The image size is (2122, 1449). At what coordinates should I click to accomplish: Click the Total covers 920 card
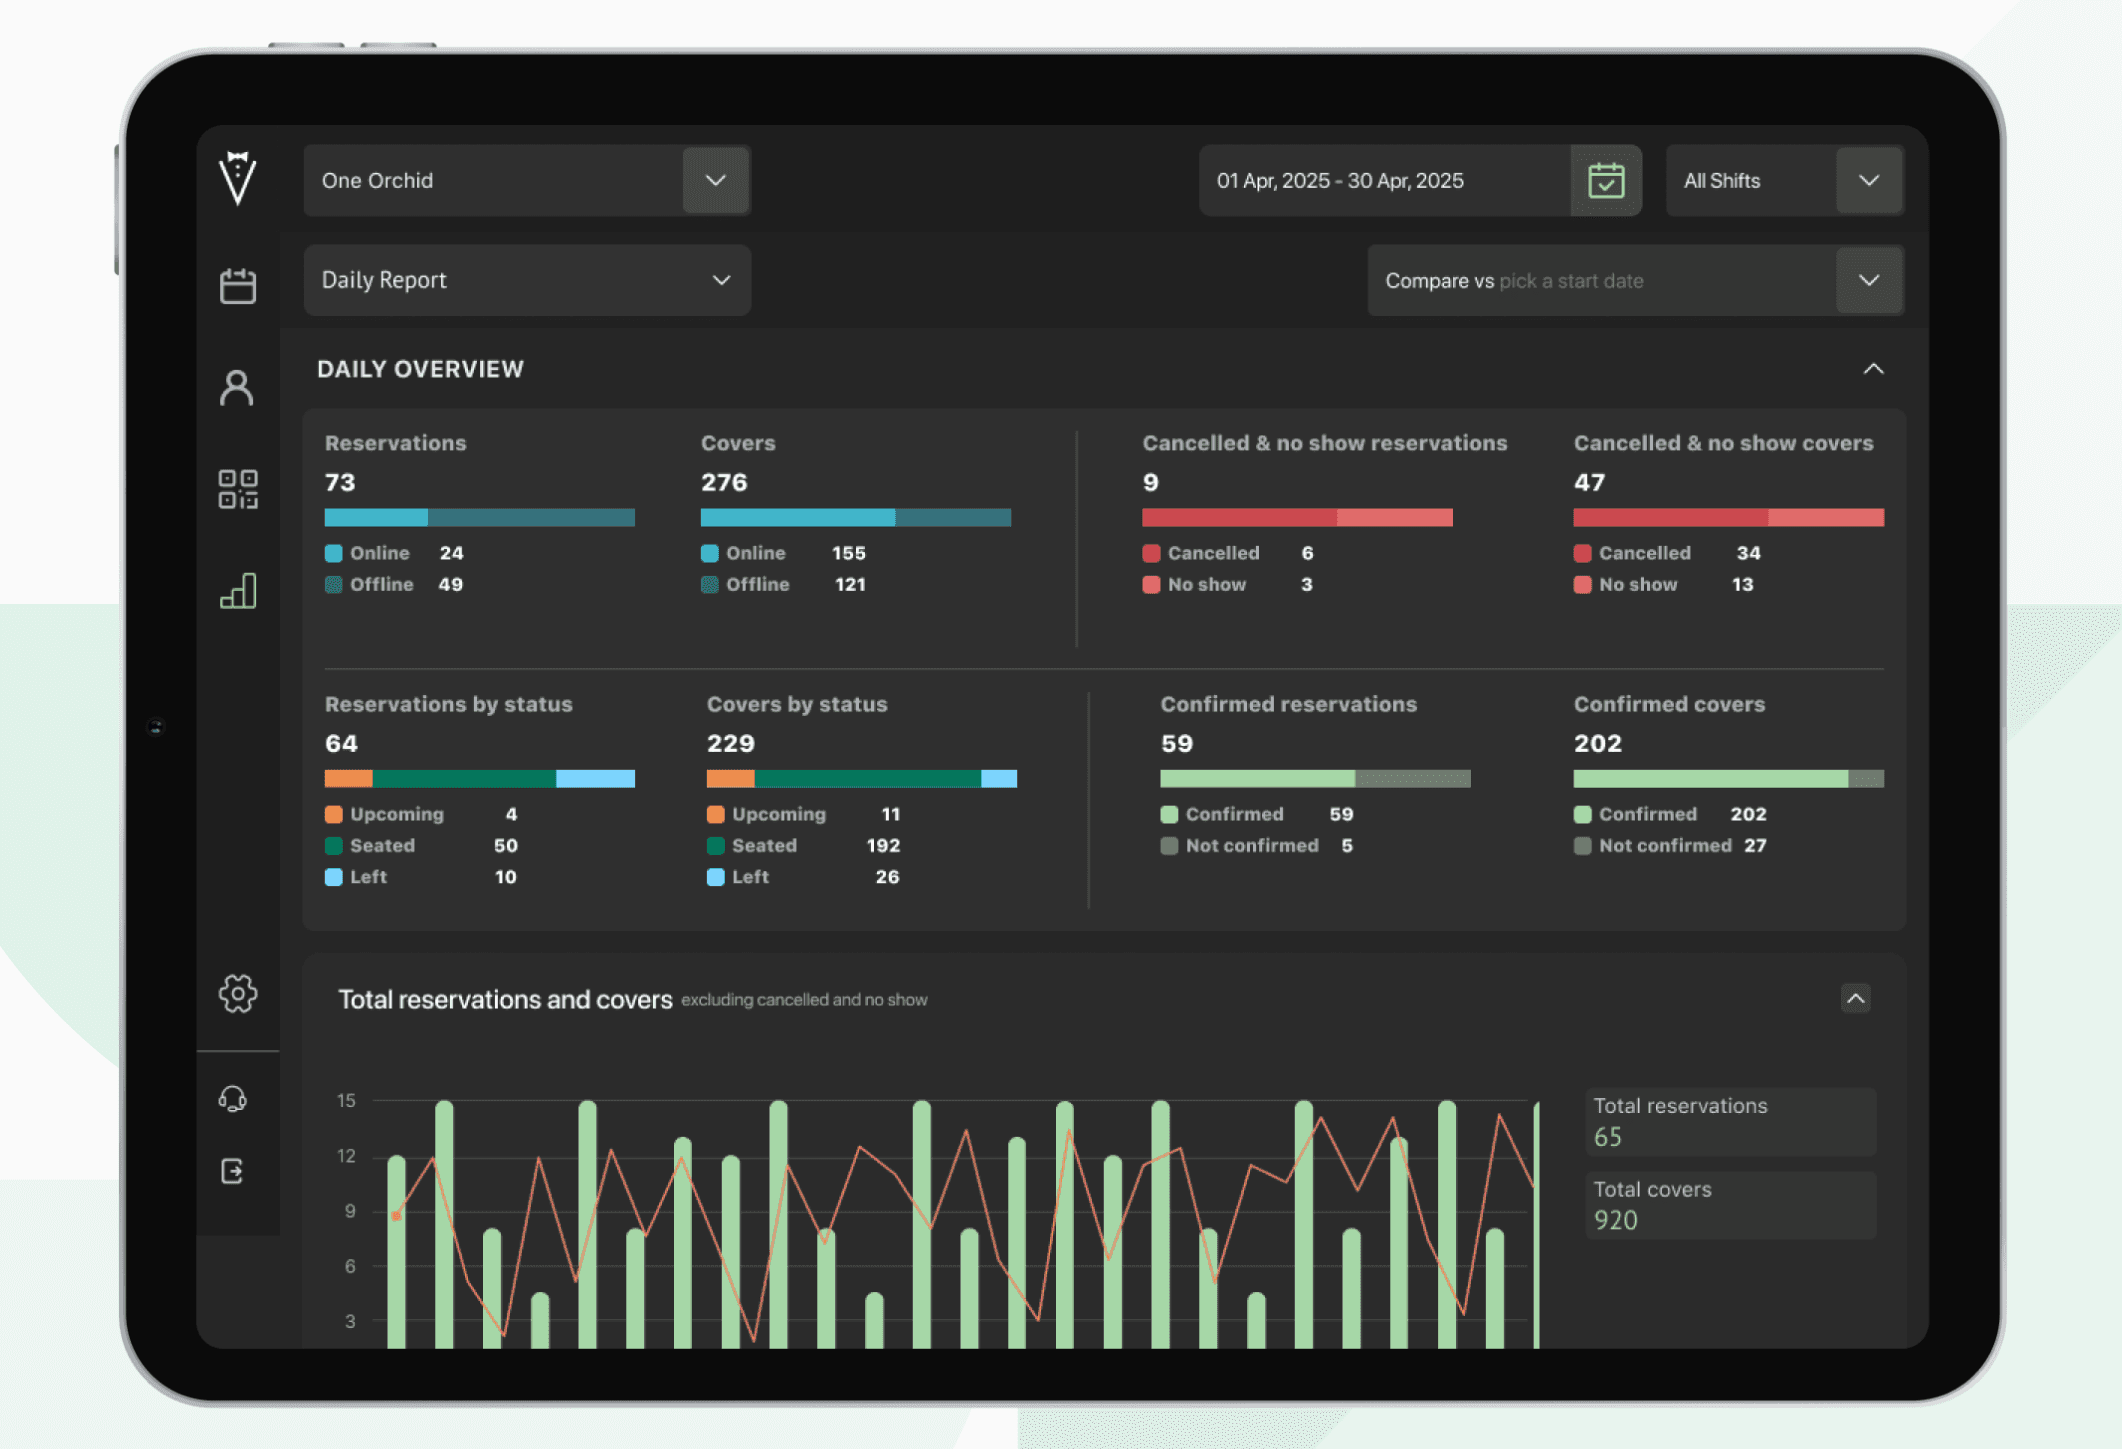point(1730,1205)
